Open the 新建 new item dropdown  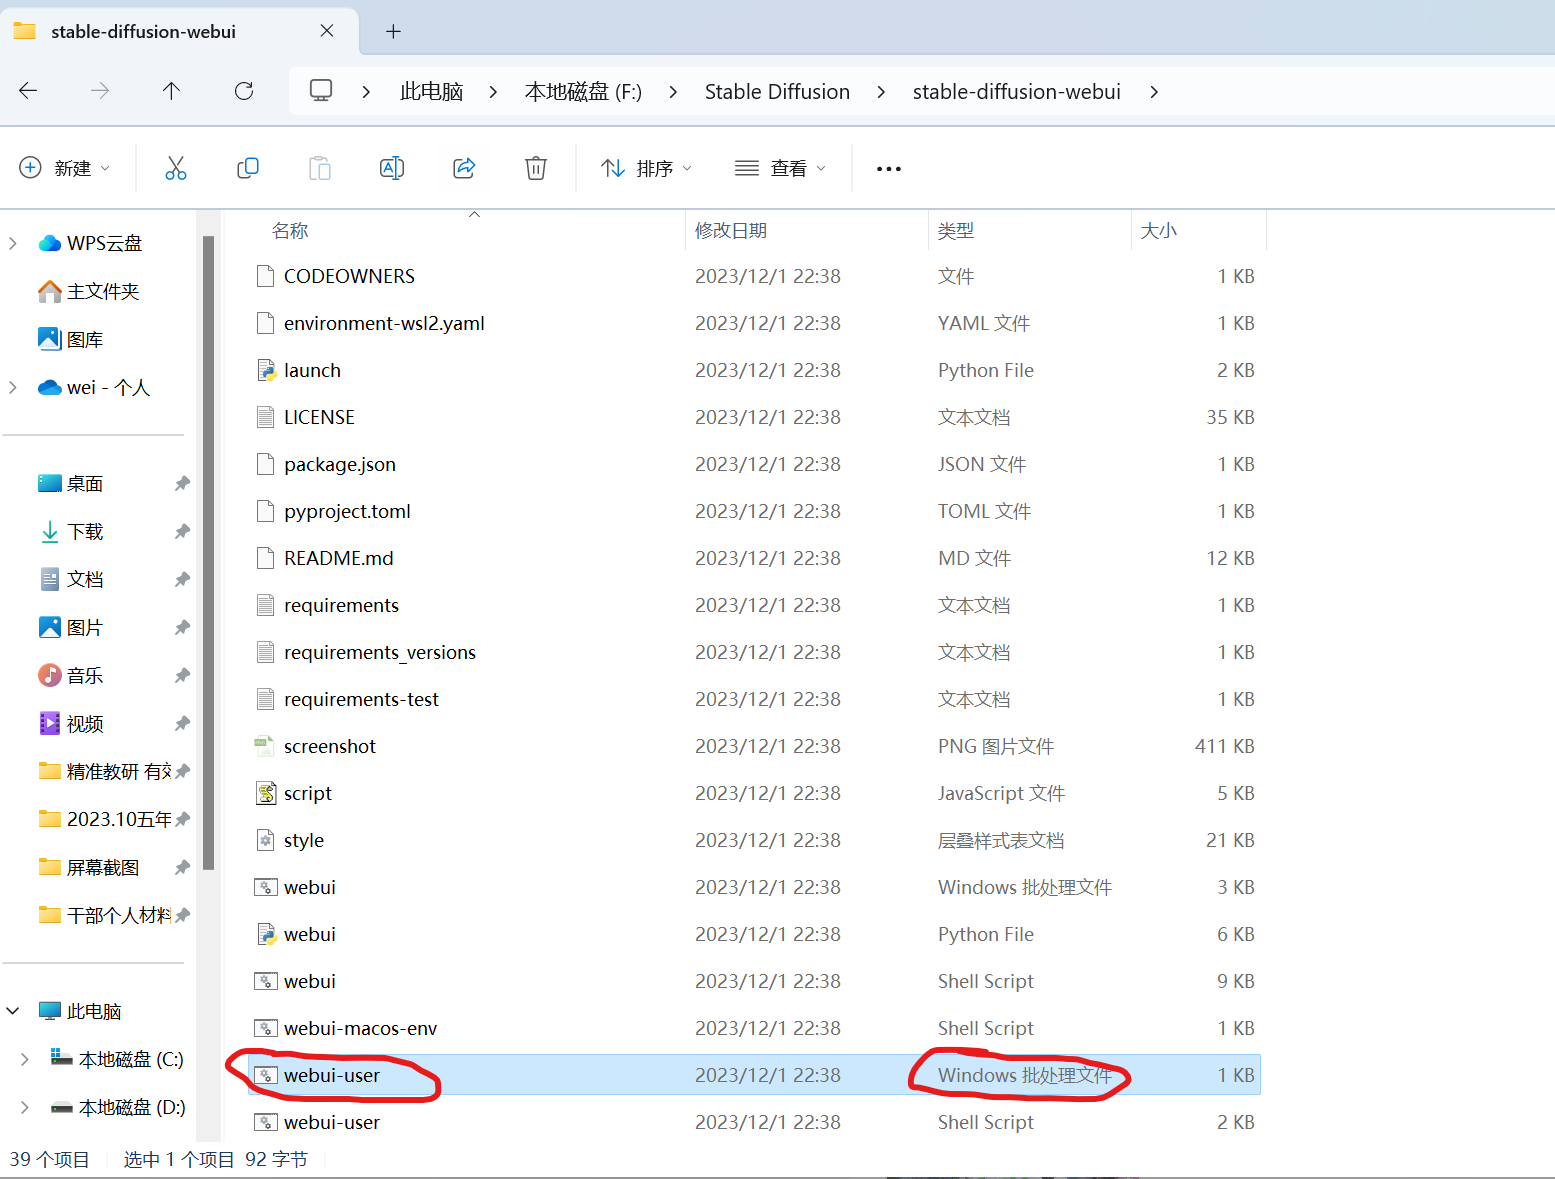tap(65, 168)
